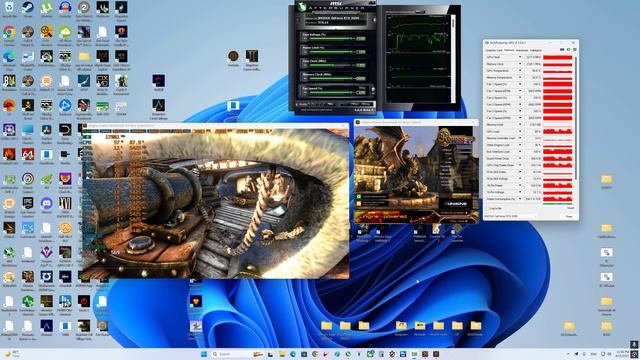Open GPU Clock sensor dropdown arrow
This screenshot has width=640, height=360.
[520, 57]
